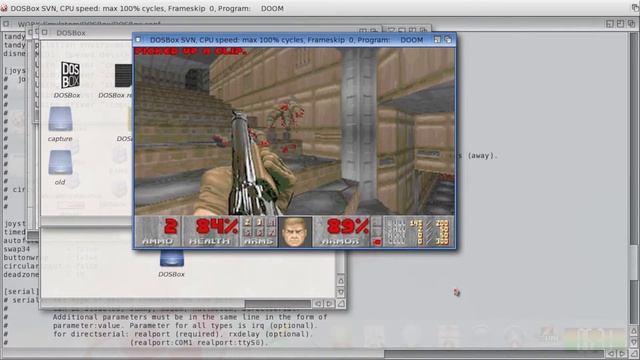The height and width of the screenshot is (360, 640).
Task: Open the capture drawer icon
Action: click(x=60, y=119)
